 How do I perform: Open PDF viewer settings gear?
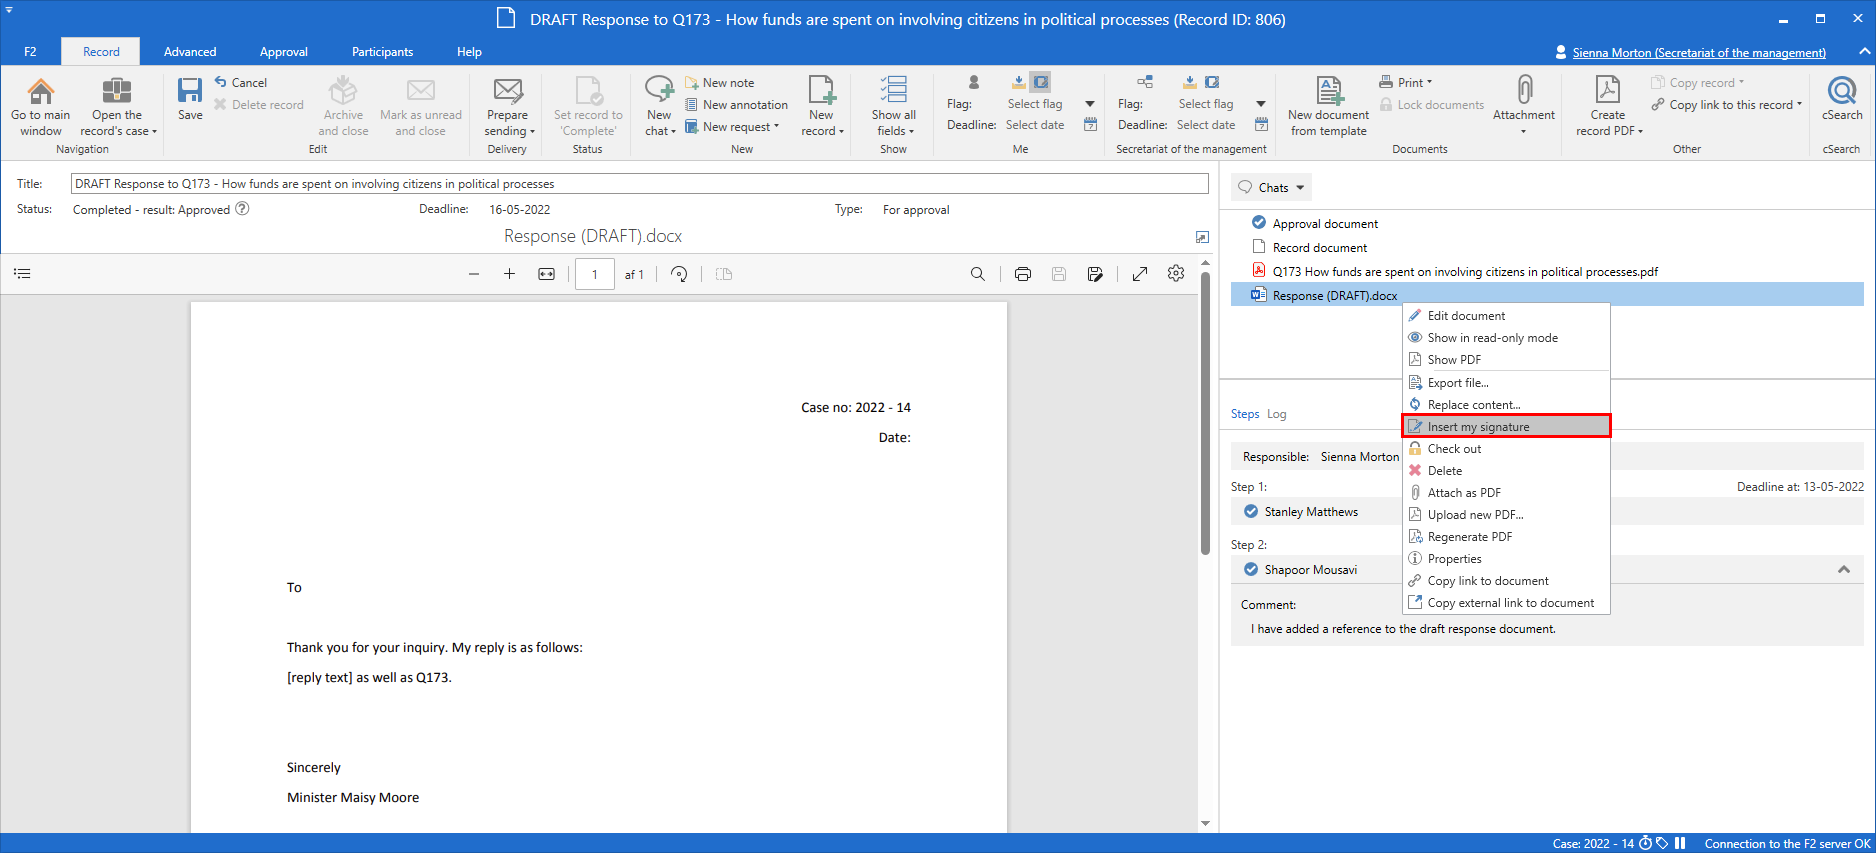[x=1176, y=274]
